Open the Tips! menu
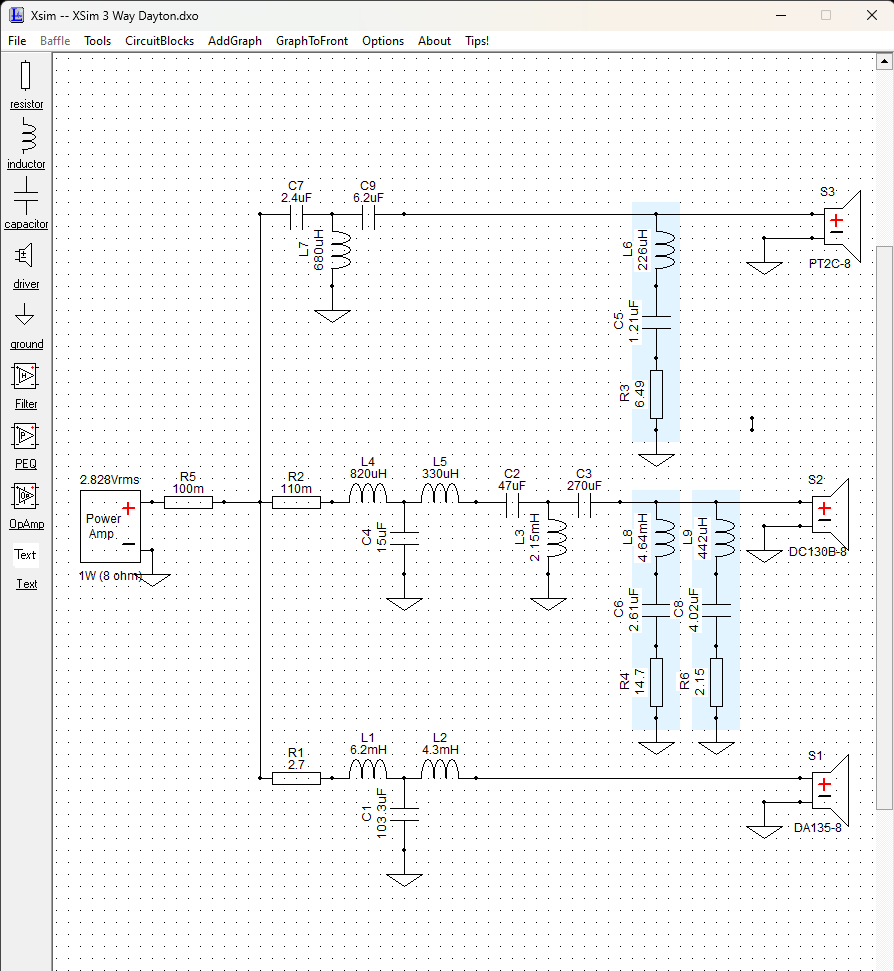 477,41
